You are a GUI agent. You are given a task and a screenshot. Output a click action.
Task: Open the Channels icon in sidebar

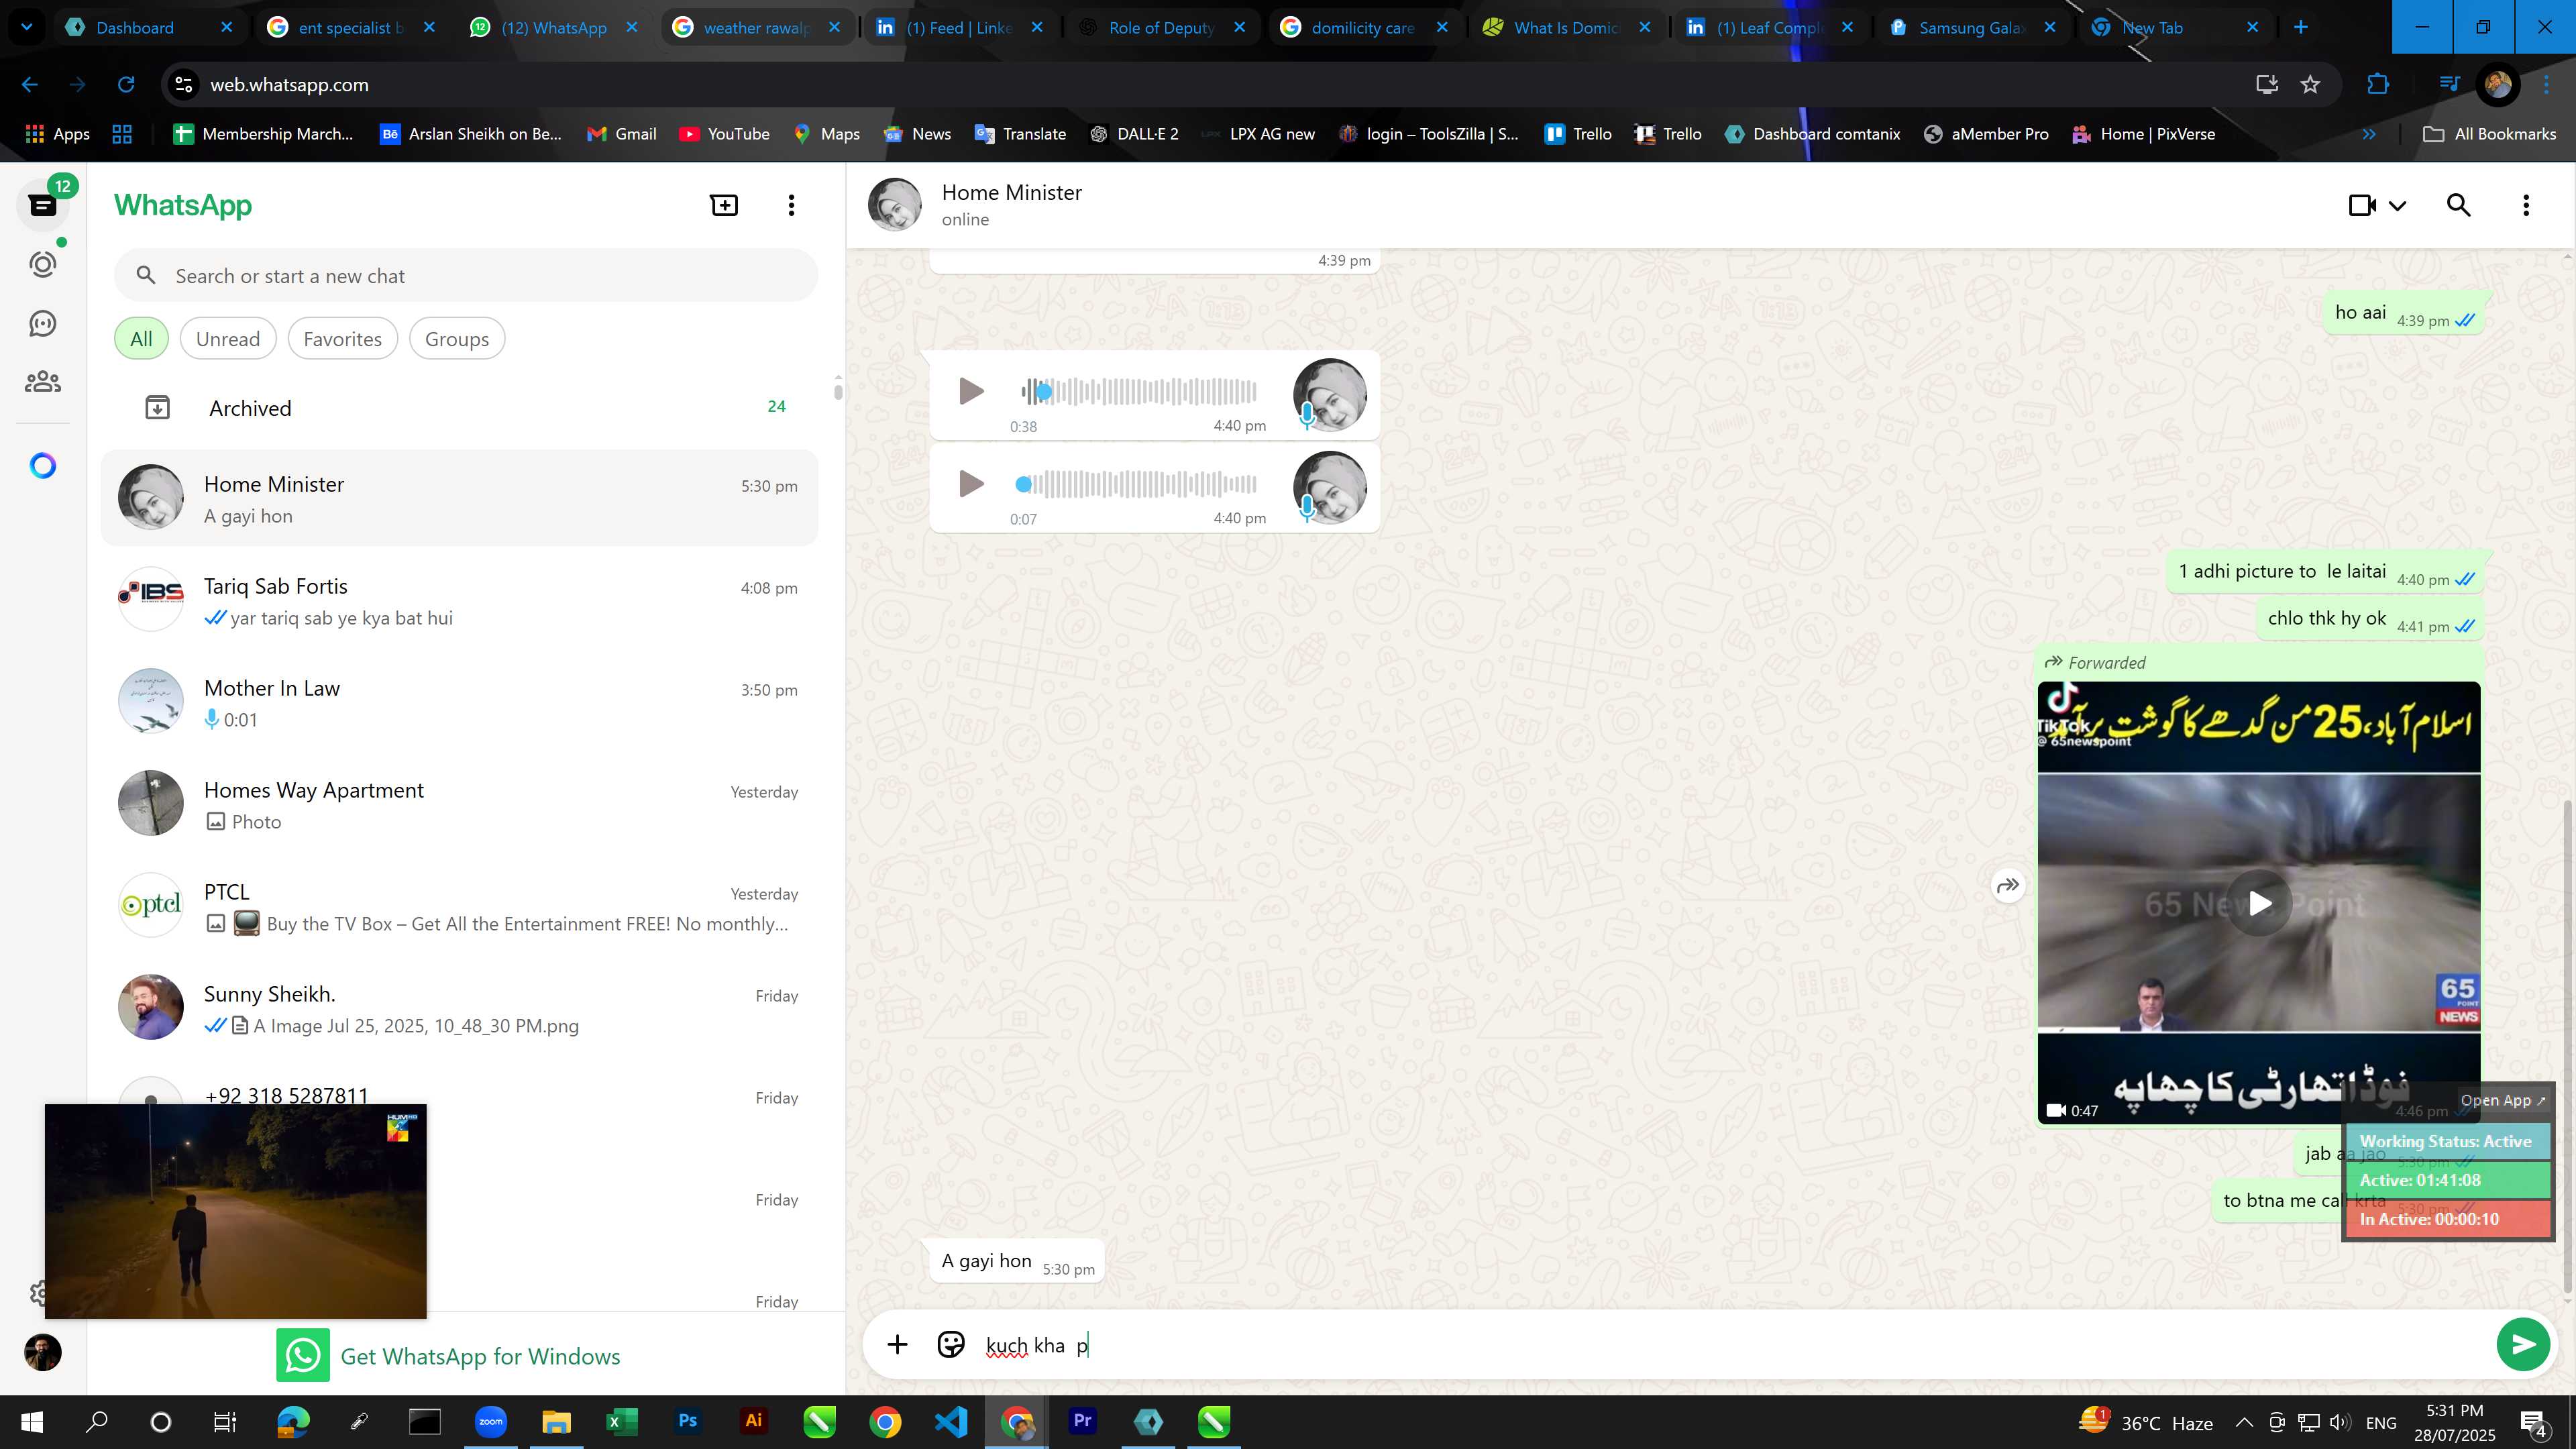(42, 323)
